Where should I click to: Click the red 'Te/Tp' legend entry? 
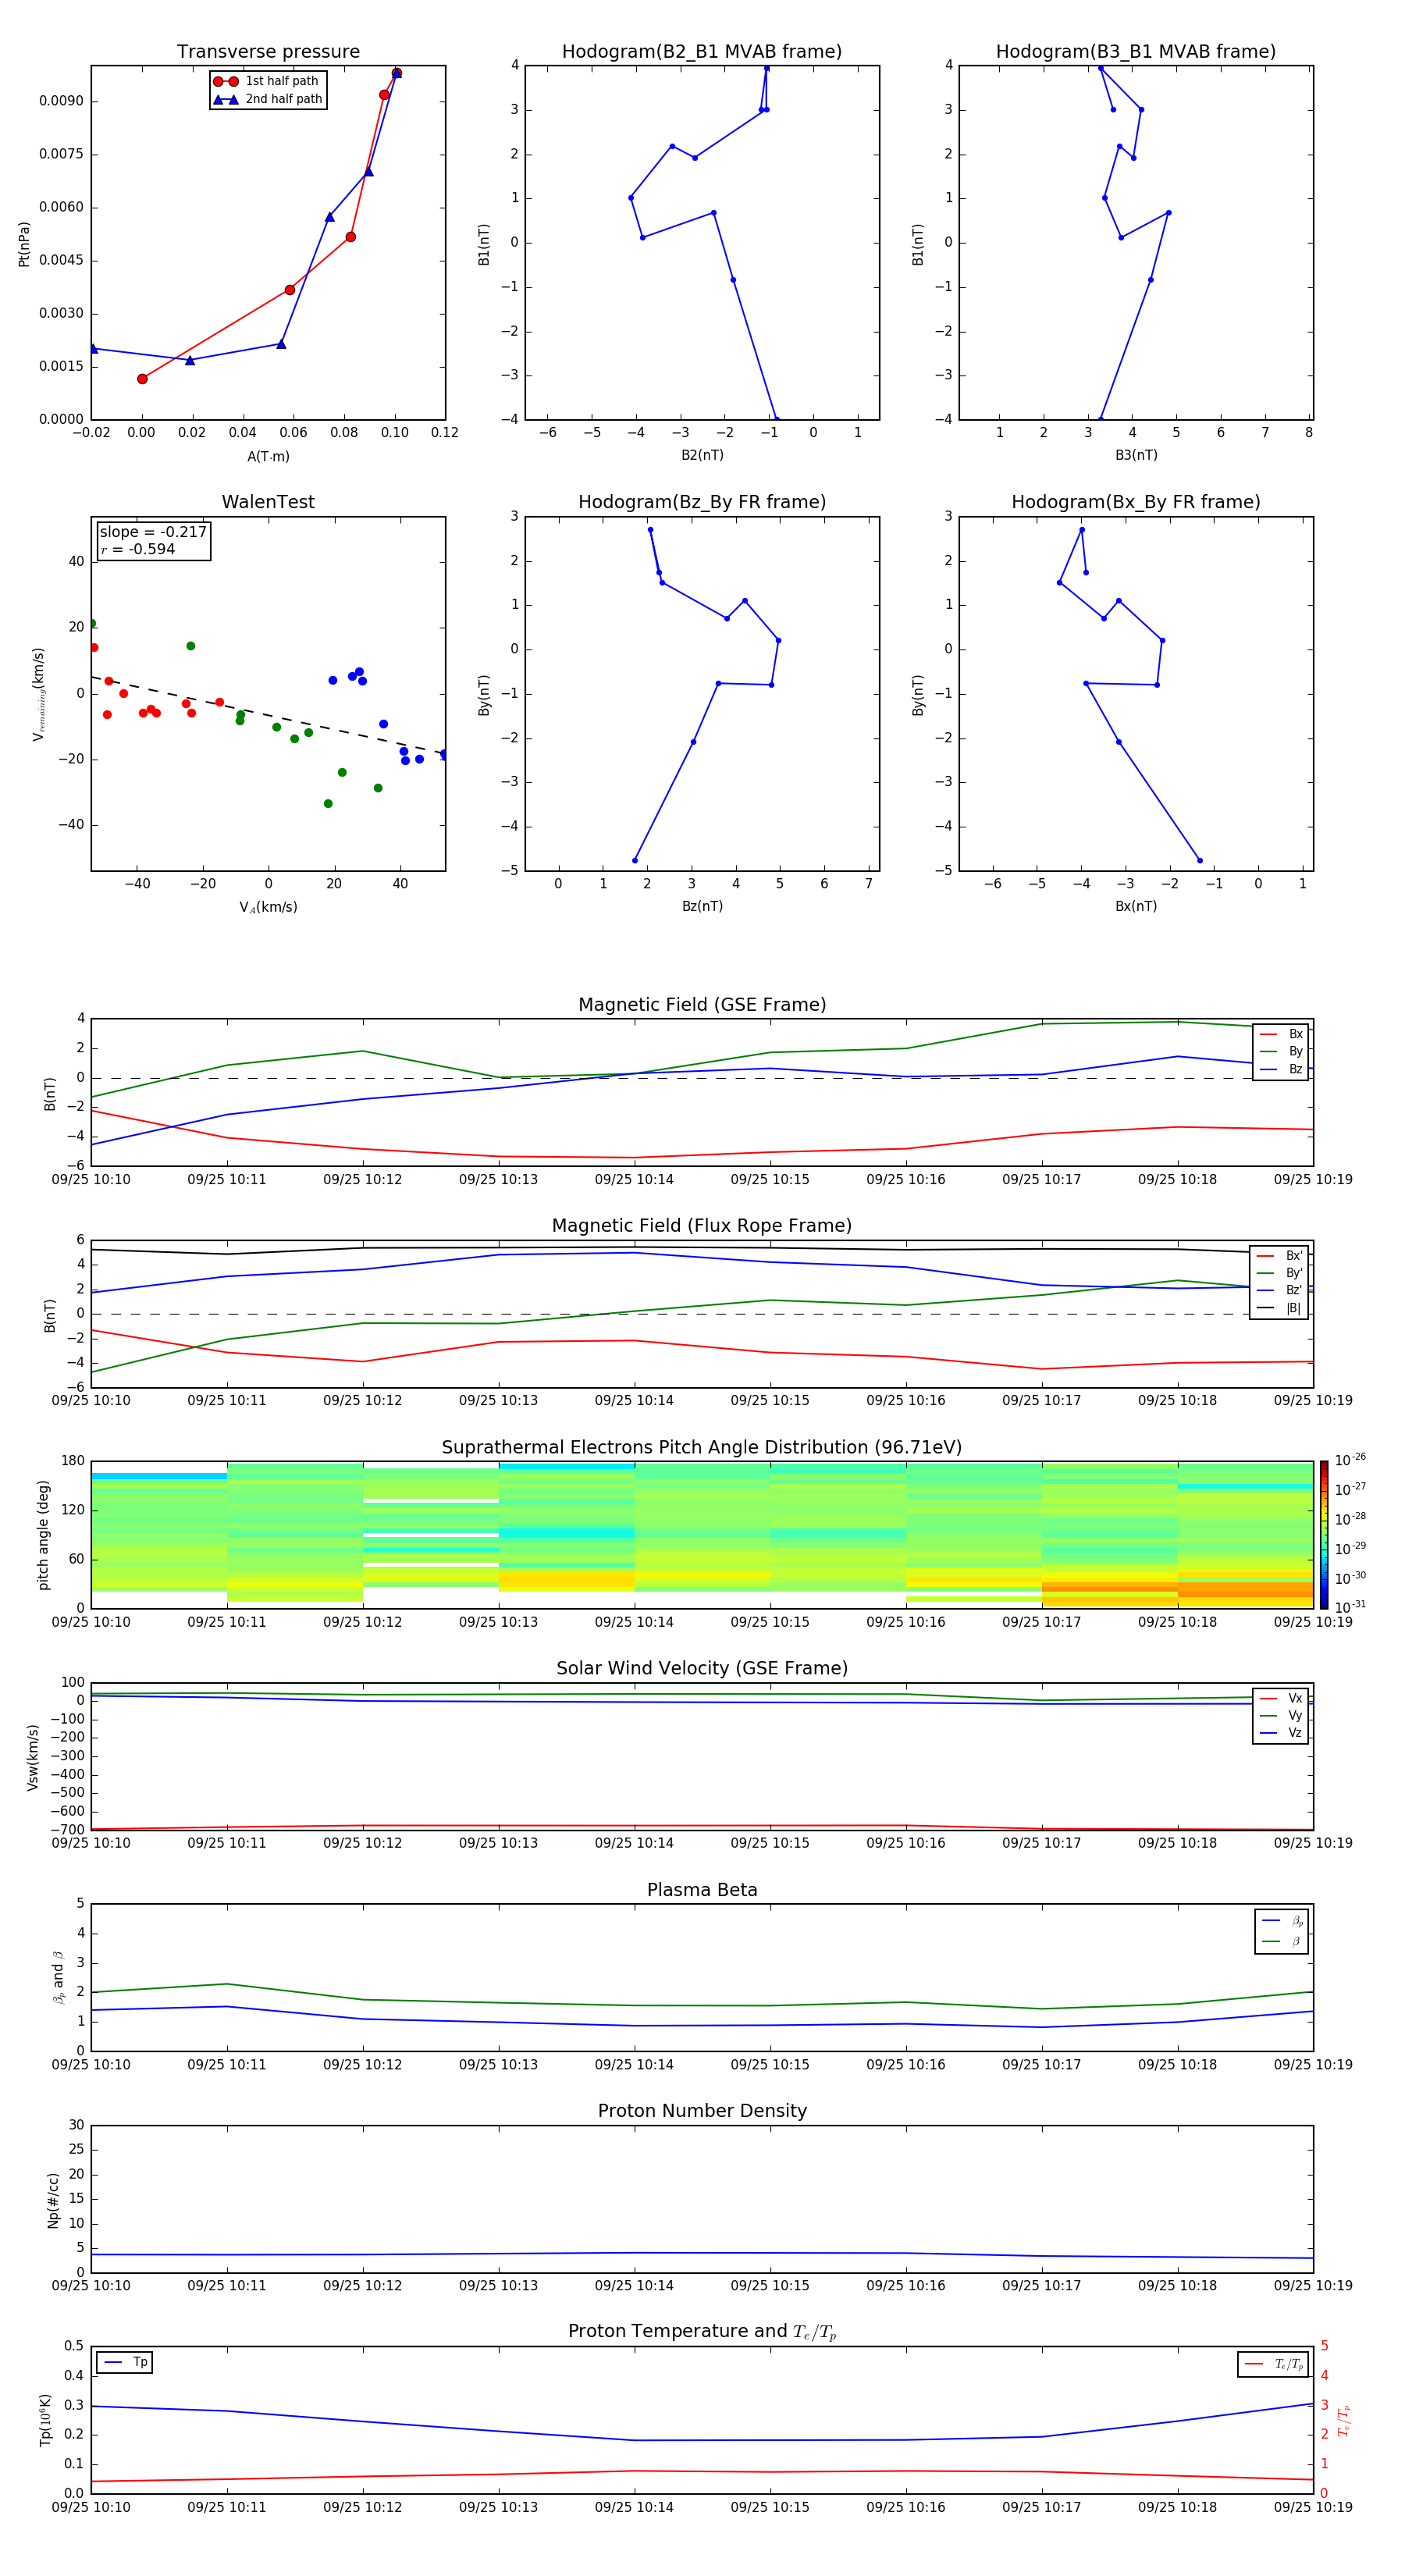pyautogui.click(x=1274, y=2364)
